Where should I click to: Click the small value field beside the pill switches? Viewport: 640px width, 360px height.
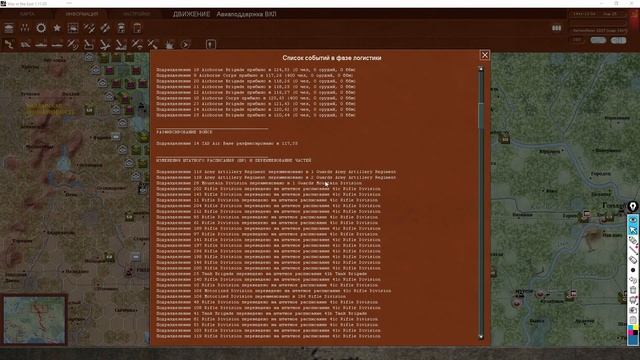[x=577, y=40]
